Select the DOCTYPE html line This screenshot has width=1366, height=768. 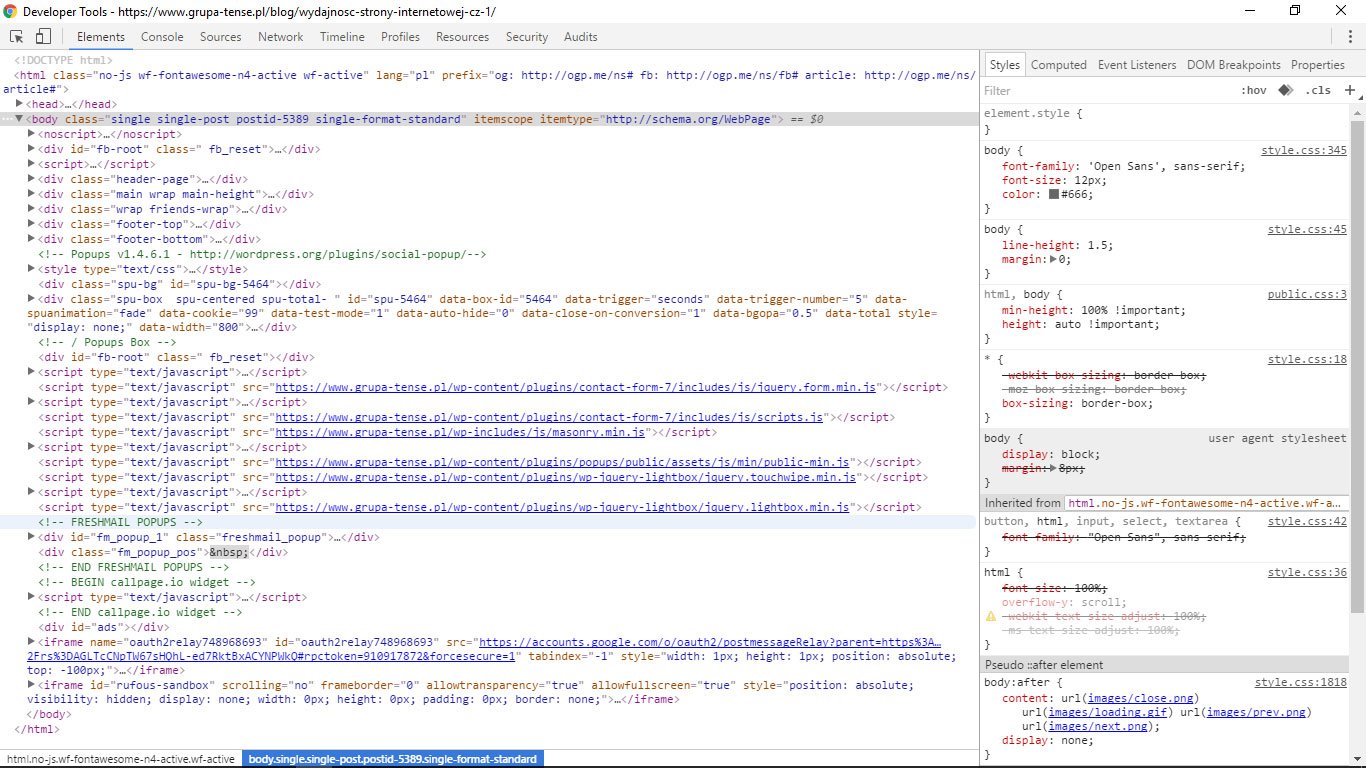click(63, 60)
